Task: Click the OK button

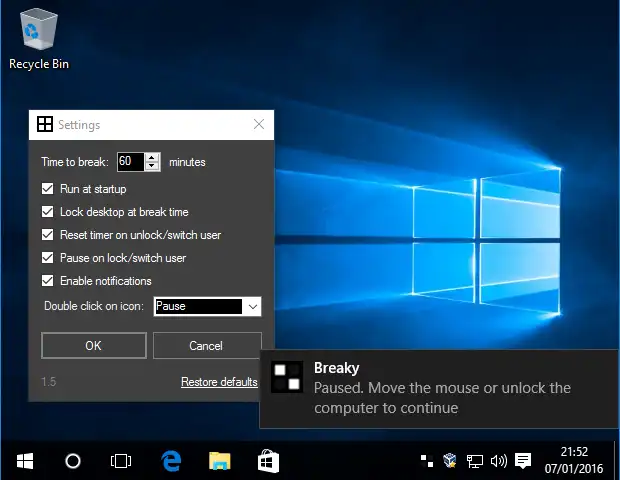Action: [94, 346]
